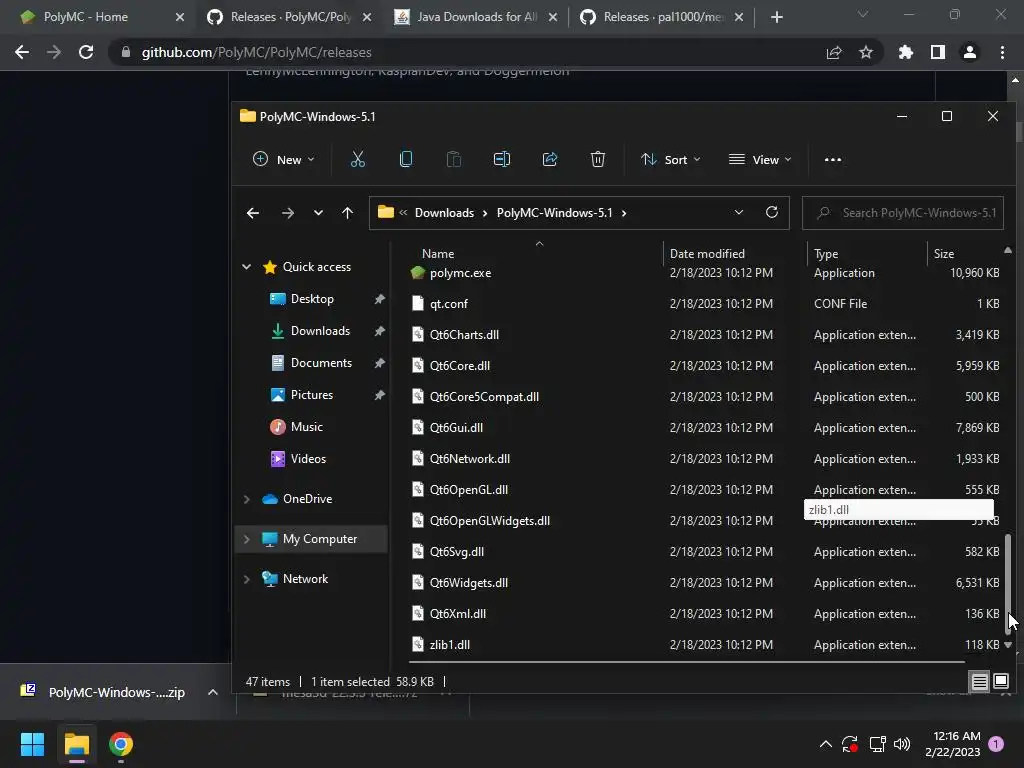Select Releases PolyMC/PolyMC tab
Viewport: 1024px width, 768px height.
291,17
